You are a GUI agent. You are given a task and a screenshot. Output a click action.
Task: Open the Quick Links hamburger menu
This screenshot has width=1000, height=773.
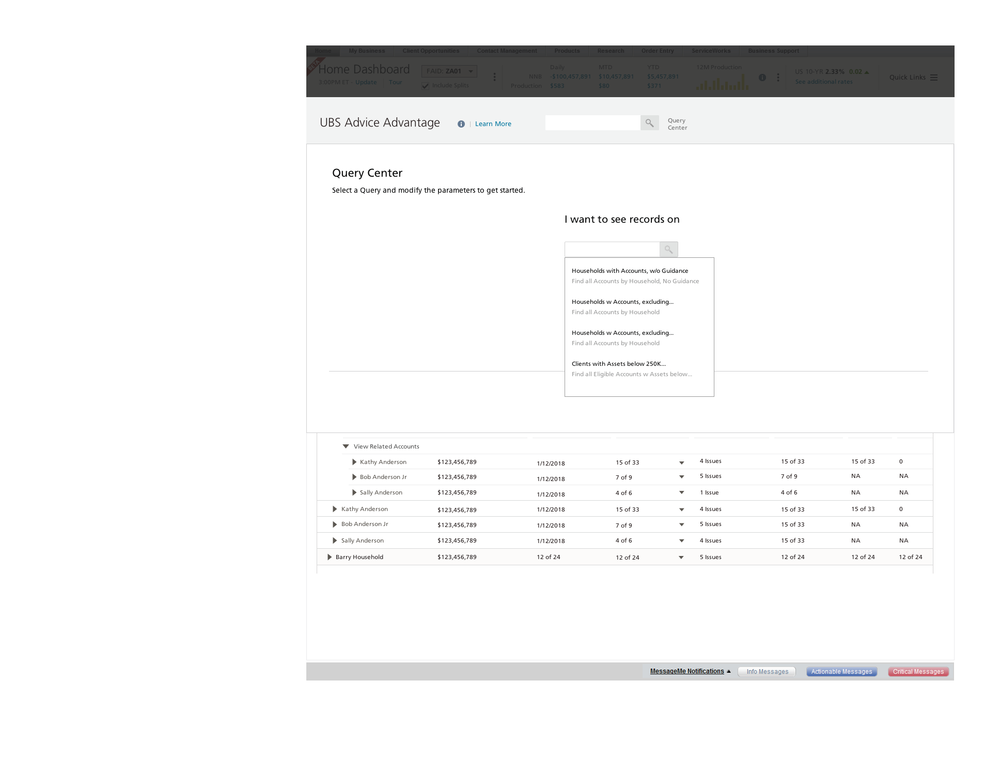(934, 77)
